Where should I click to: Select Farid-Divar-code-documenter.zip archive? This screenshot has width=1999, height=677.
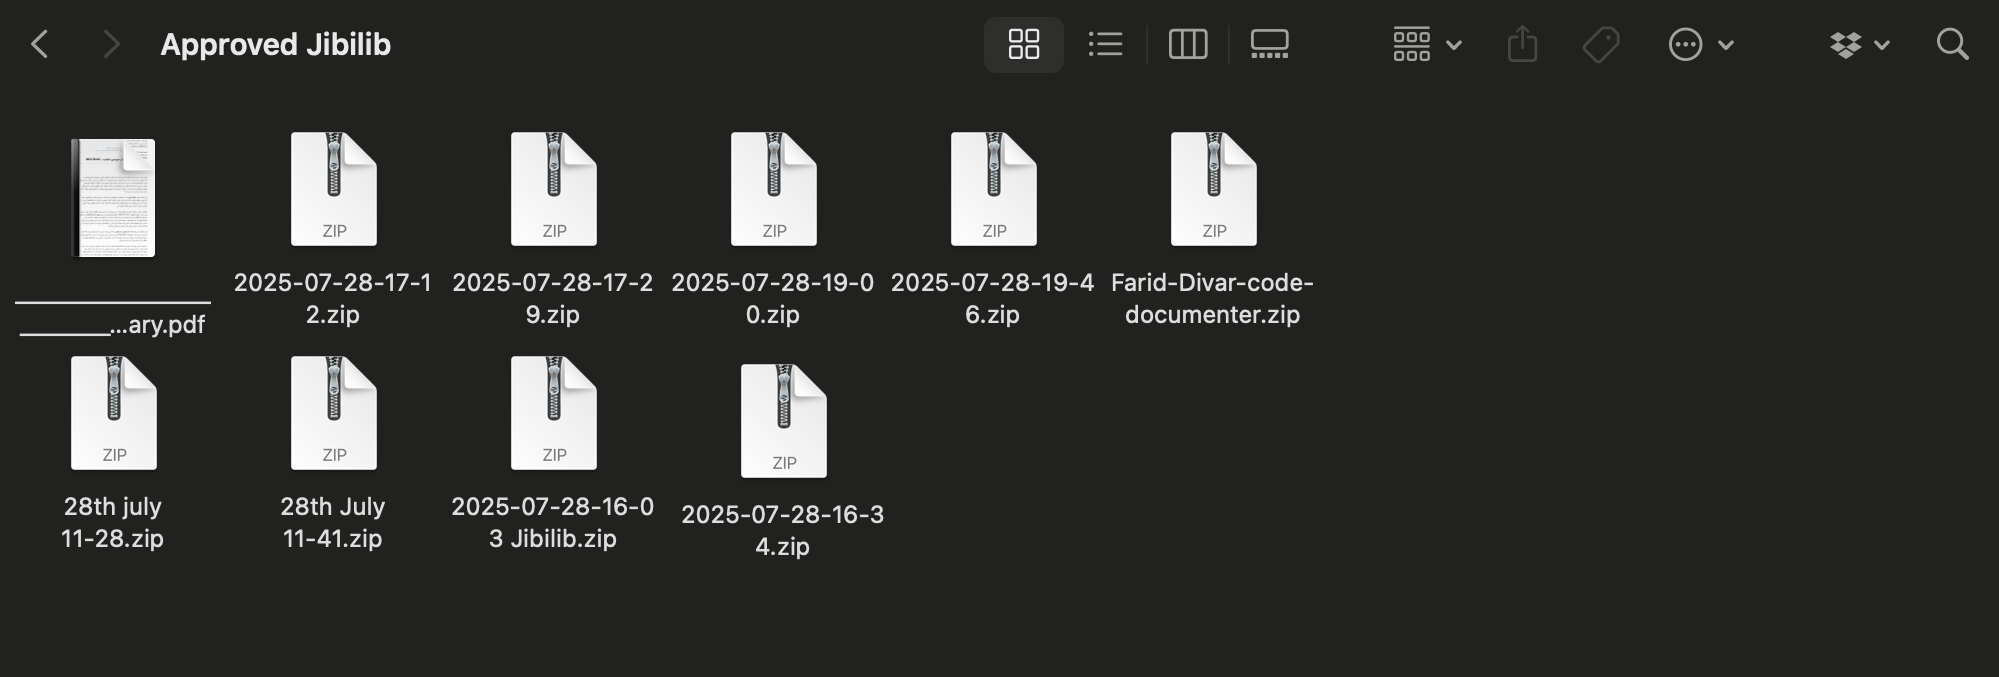1213,189
